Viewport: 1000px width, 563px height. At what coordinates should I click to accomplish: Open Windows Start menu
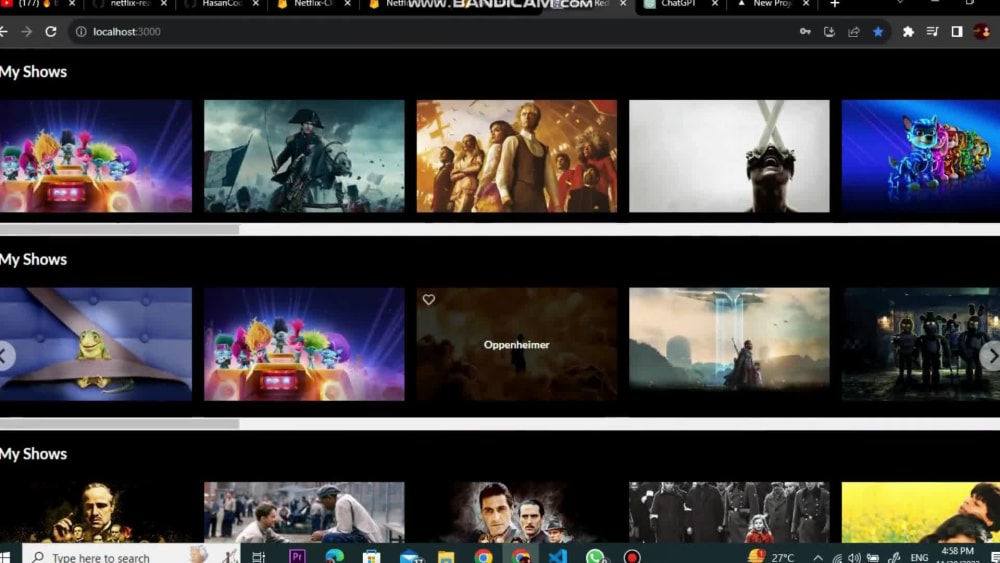click(x=5, y=557)
